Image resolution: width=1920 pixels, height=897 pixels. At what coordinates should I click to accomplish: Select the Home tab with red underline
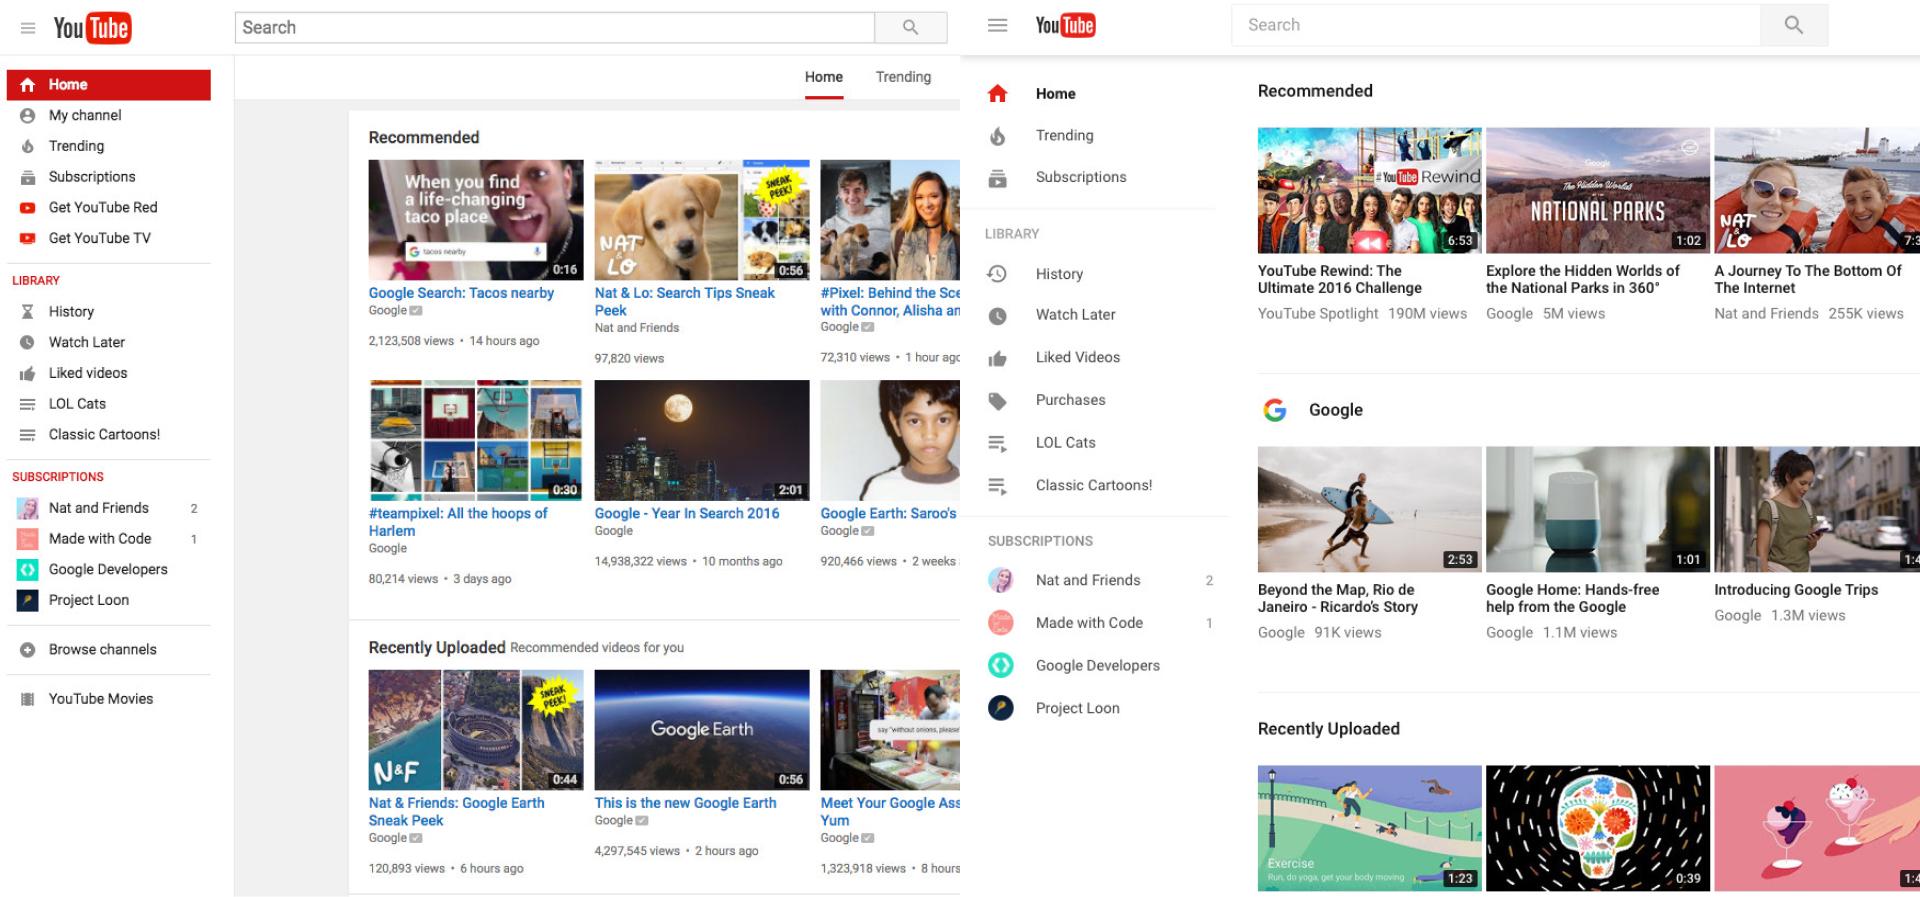[823, 77]
